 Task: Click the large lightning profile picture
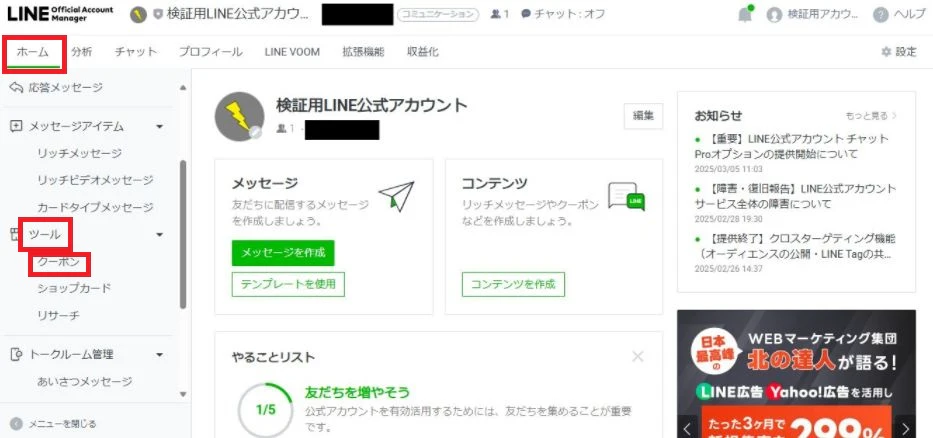(239, 117)
